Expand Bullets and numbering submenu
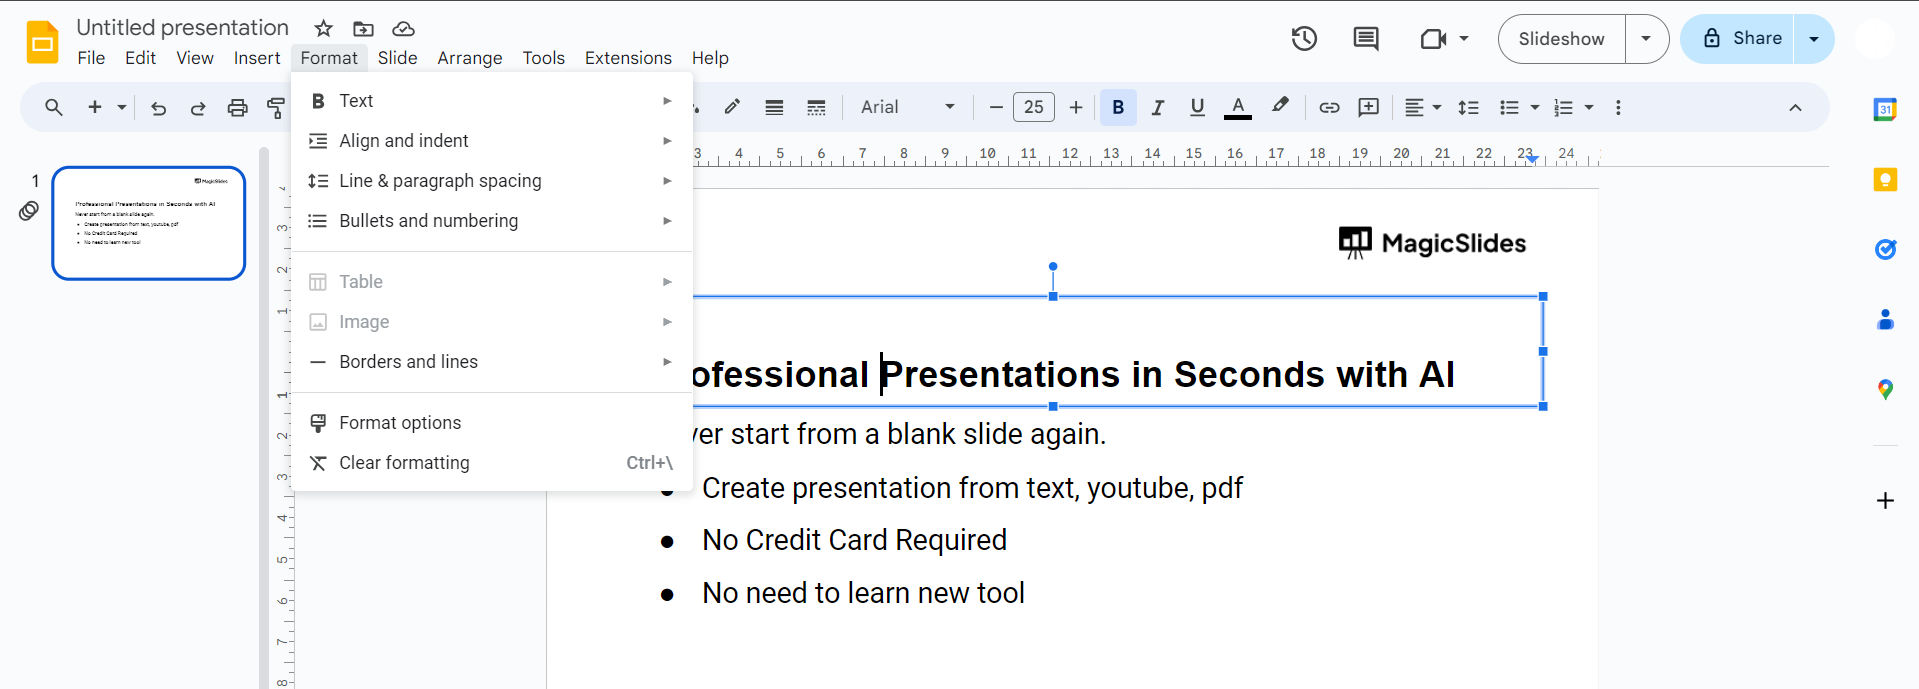The image size is (1919, 689). [x=492, y=221]
